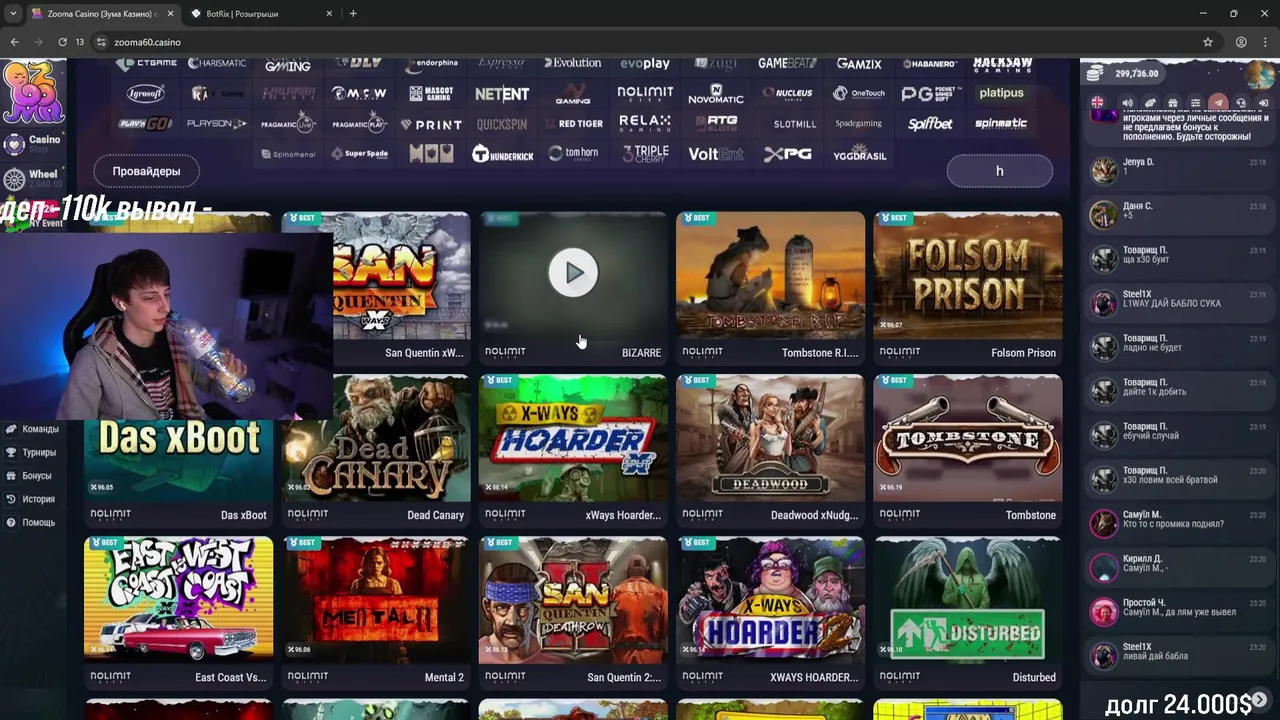This screenshot has width=1280, height=720.
Task: Open the gift box bonuses icon
Action: 1173,103
